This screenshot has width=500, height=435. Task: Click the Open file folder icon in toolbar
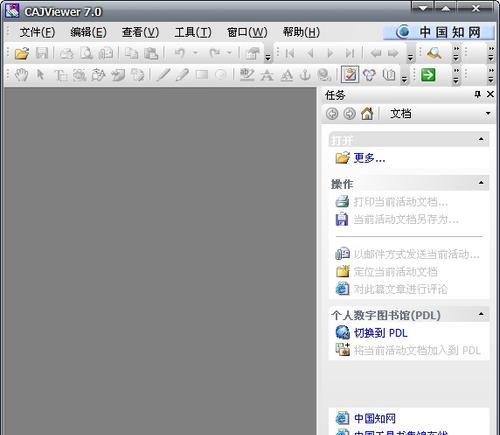click(22, 53)
